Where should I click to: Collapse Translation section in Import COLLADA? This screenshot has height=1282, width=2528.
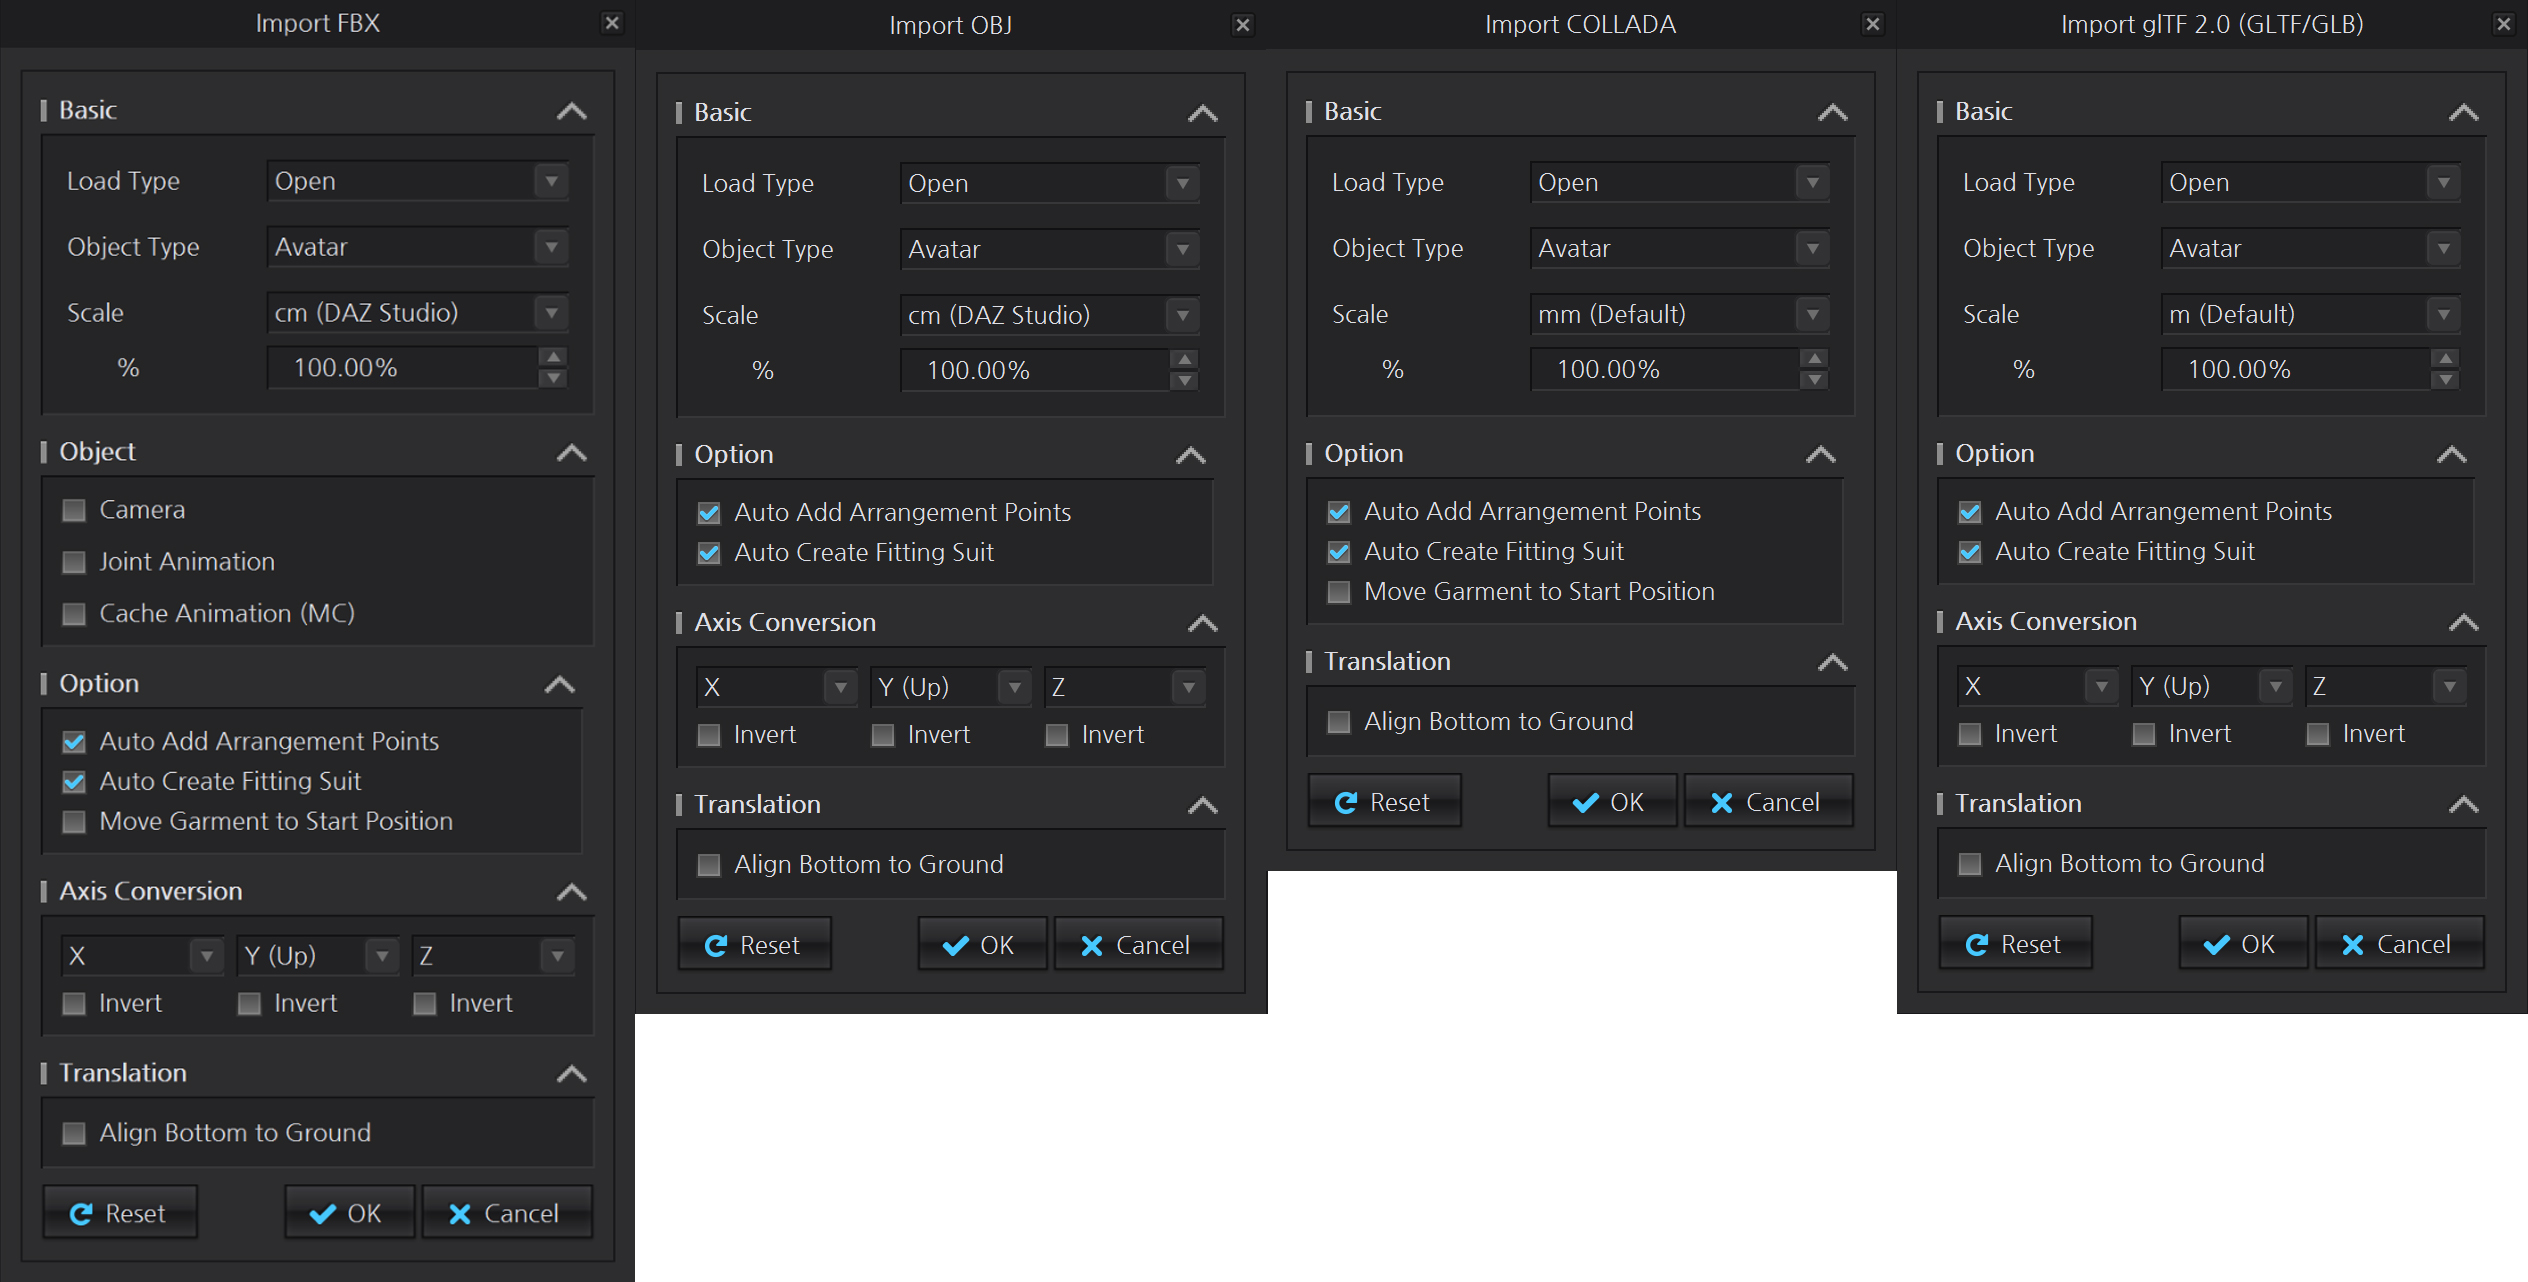(1832, 662)
